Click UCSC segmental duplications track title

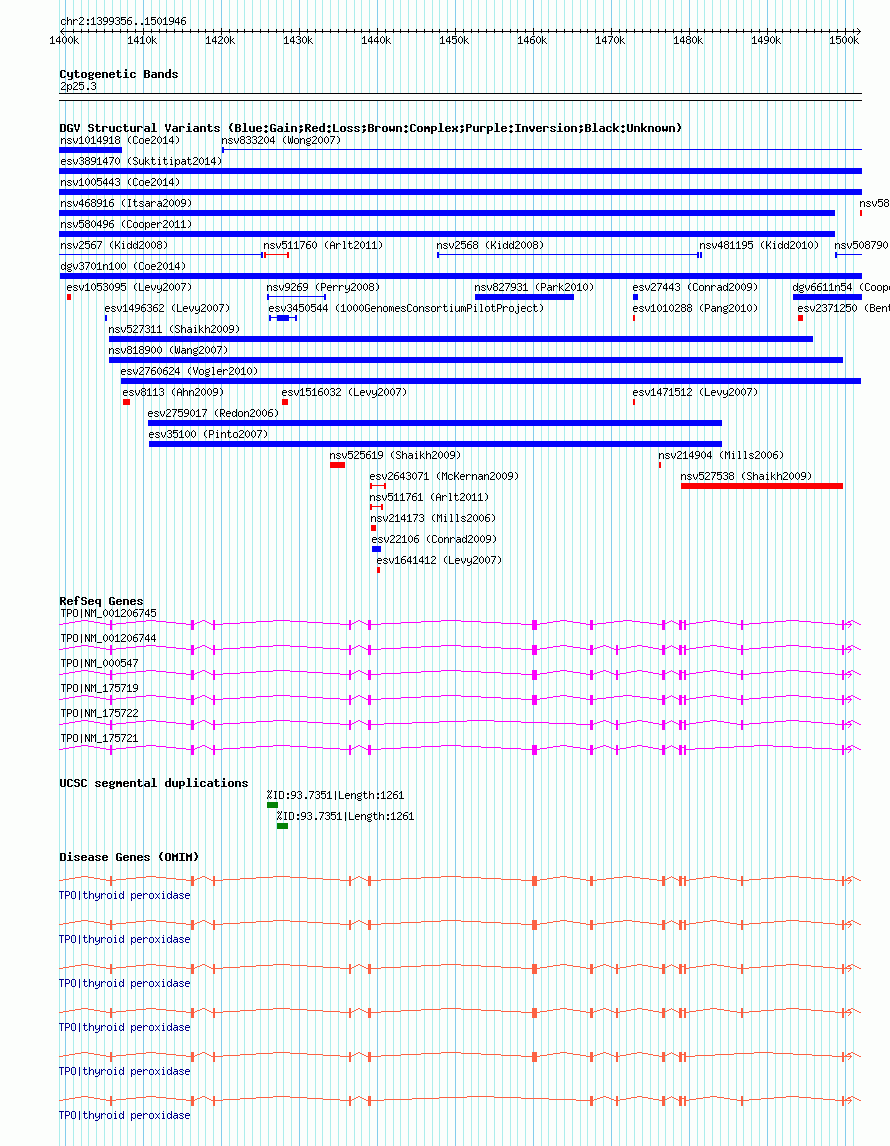(x=153, y=783)
